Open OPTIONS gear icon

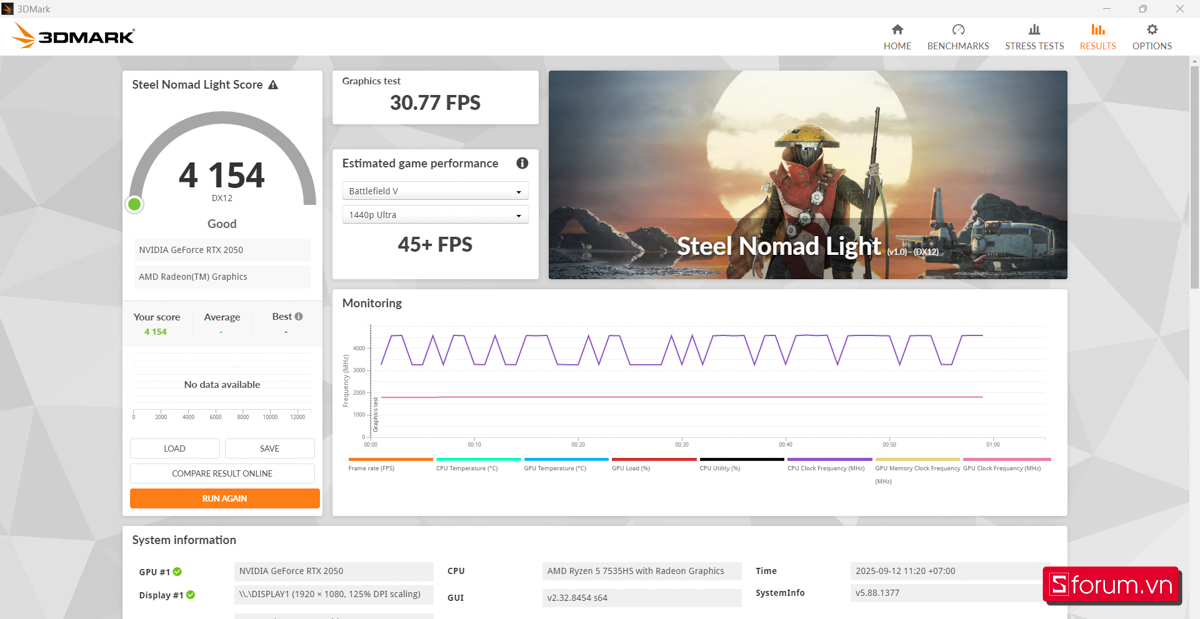[x=1152, y=30]
